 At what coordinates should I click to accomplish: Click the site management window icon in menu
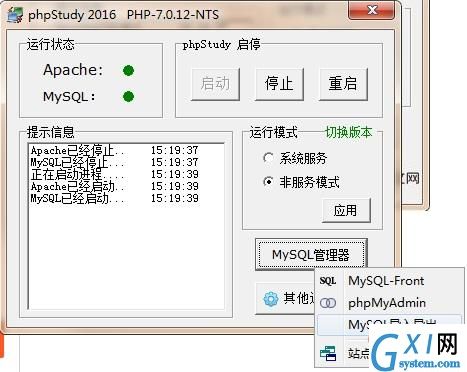pos(328,353)
